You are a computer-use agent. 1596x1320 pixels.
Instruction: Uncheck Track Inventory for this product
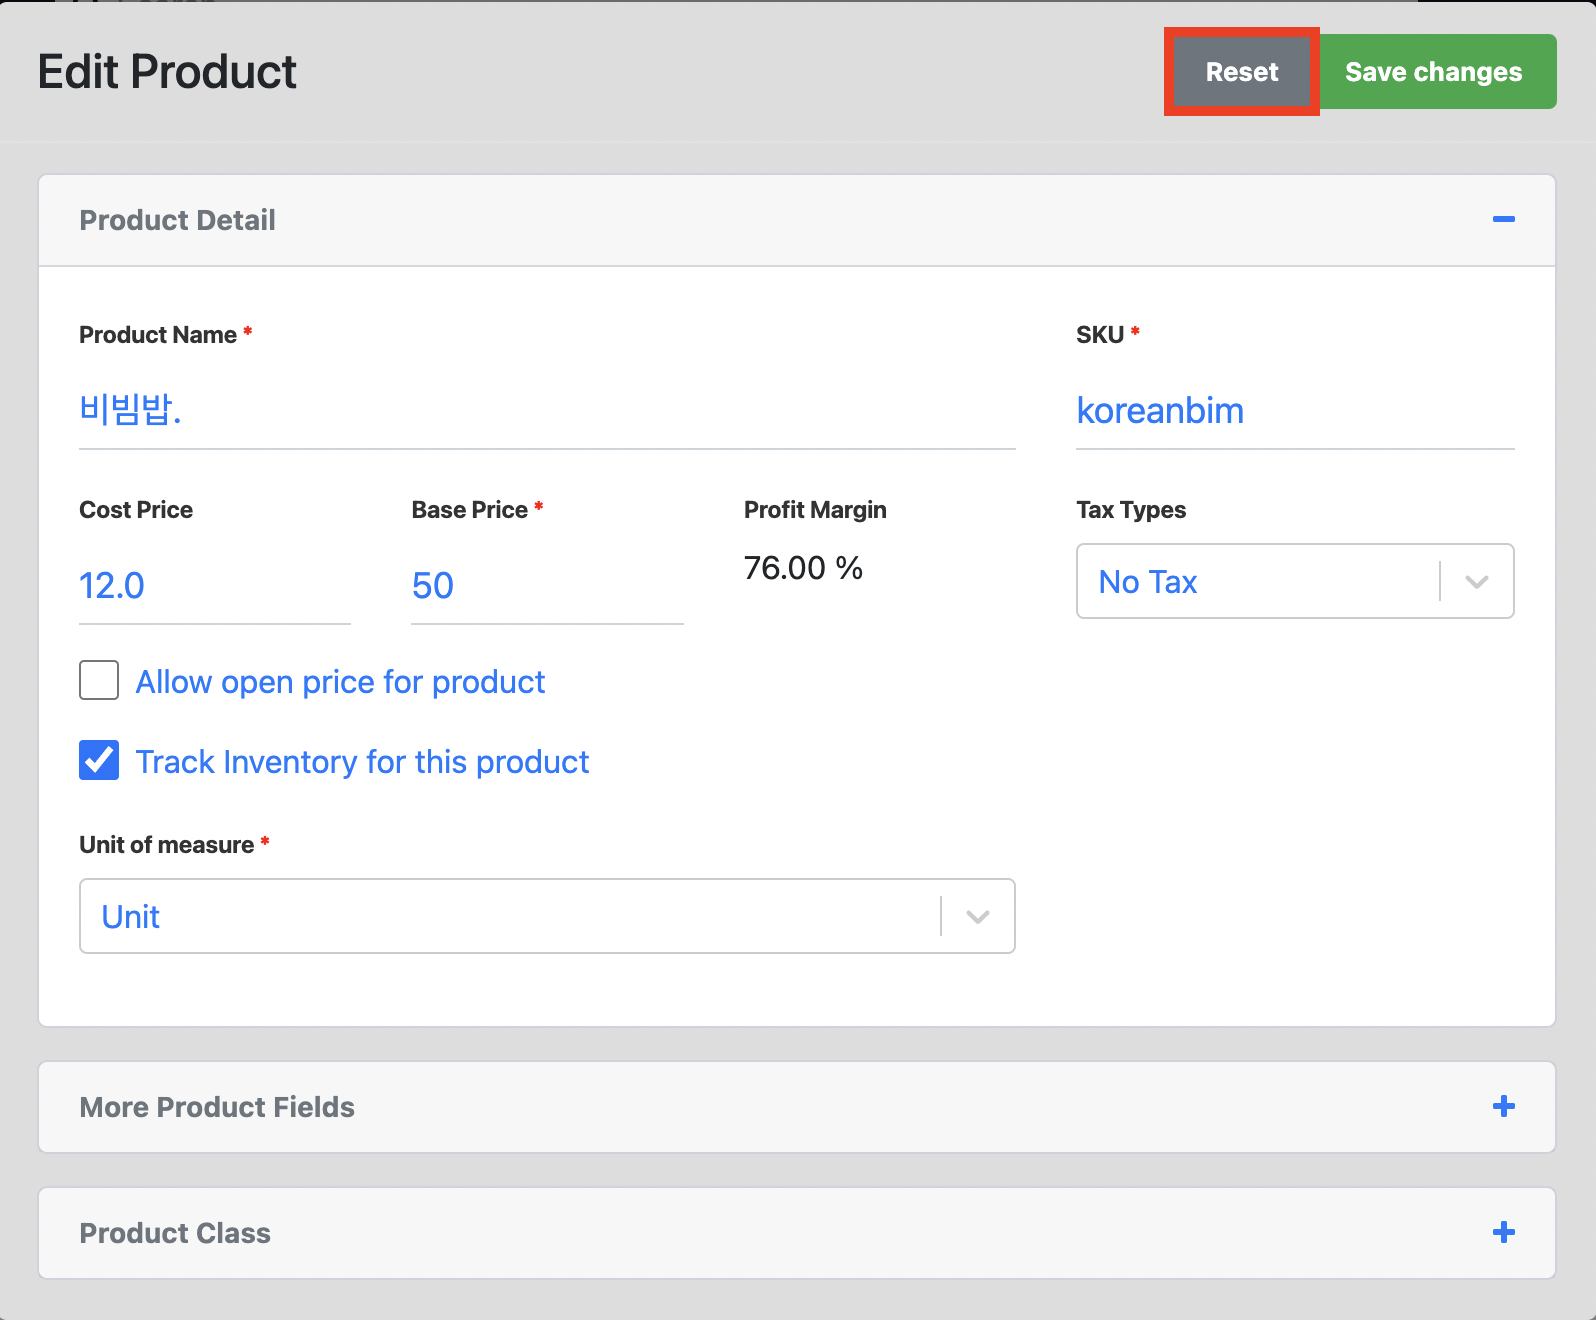99,760
